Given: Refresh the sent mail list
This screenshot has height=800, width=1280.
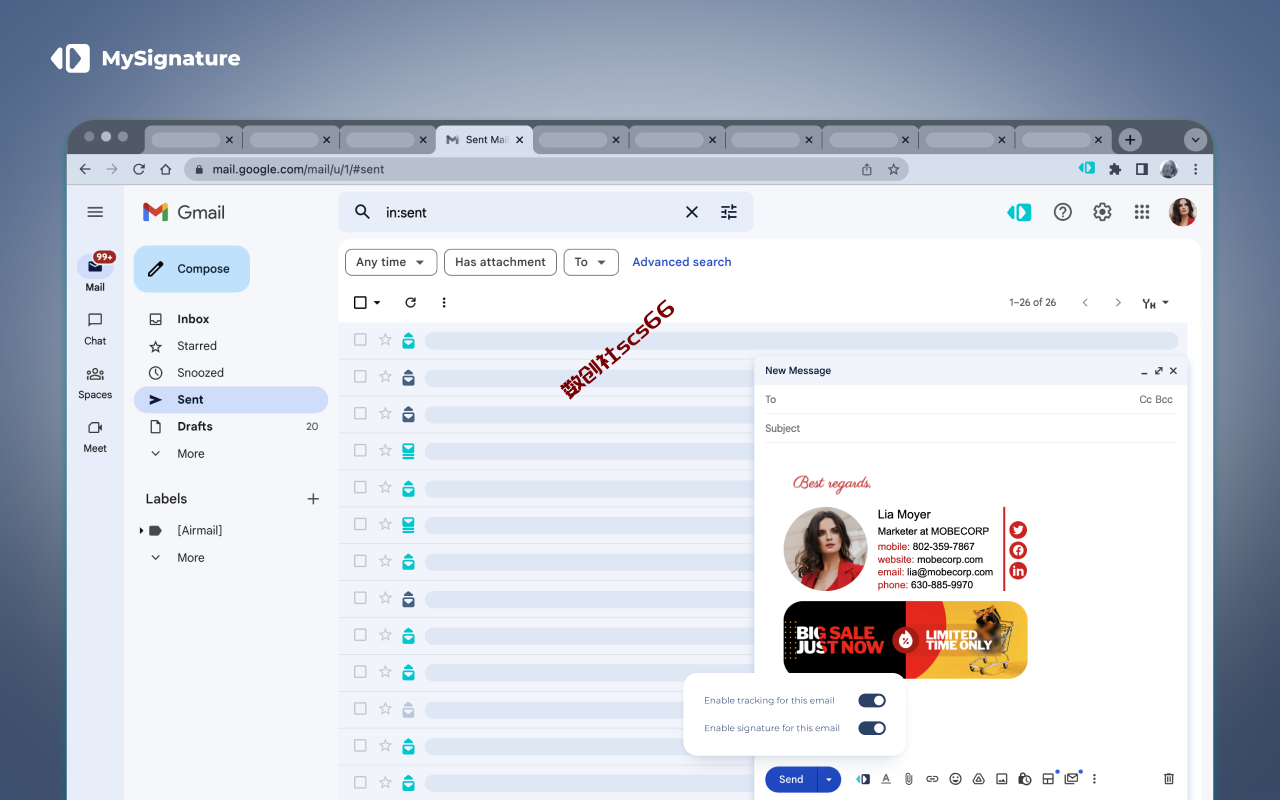Looking at the screenshot, I should (x=410, y=302).
